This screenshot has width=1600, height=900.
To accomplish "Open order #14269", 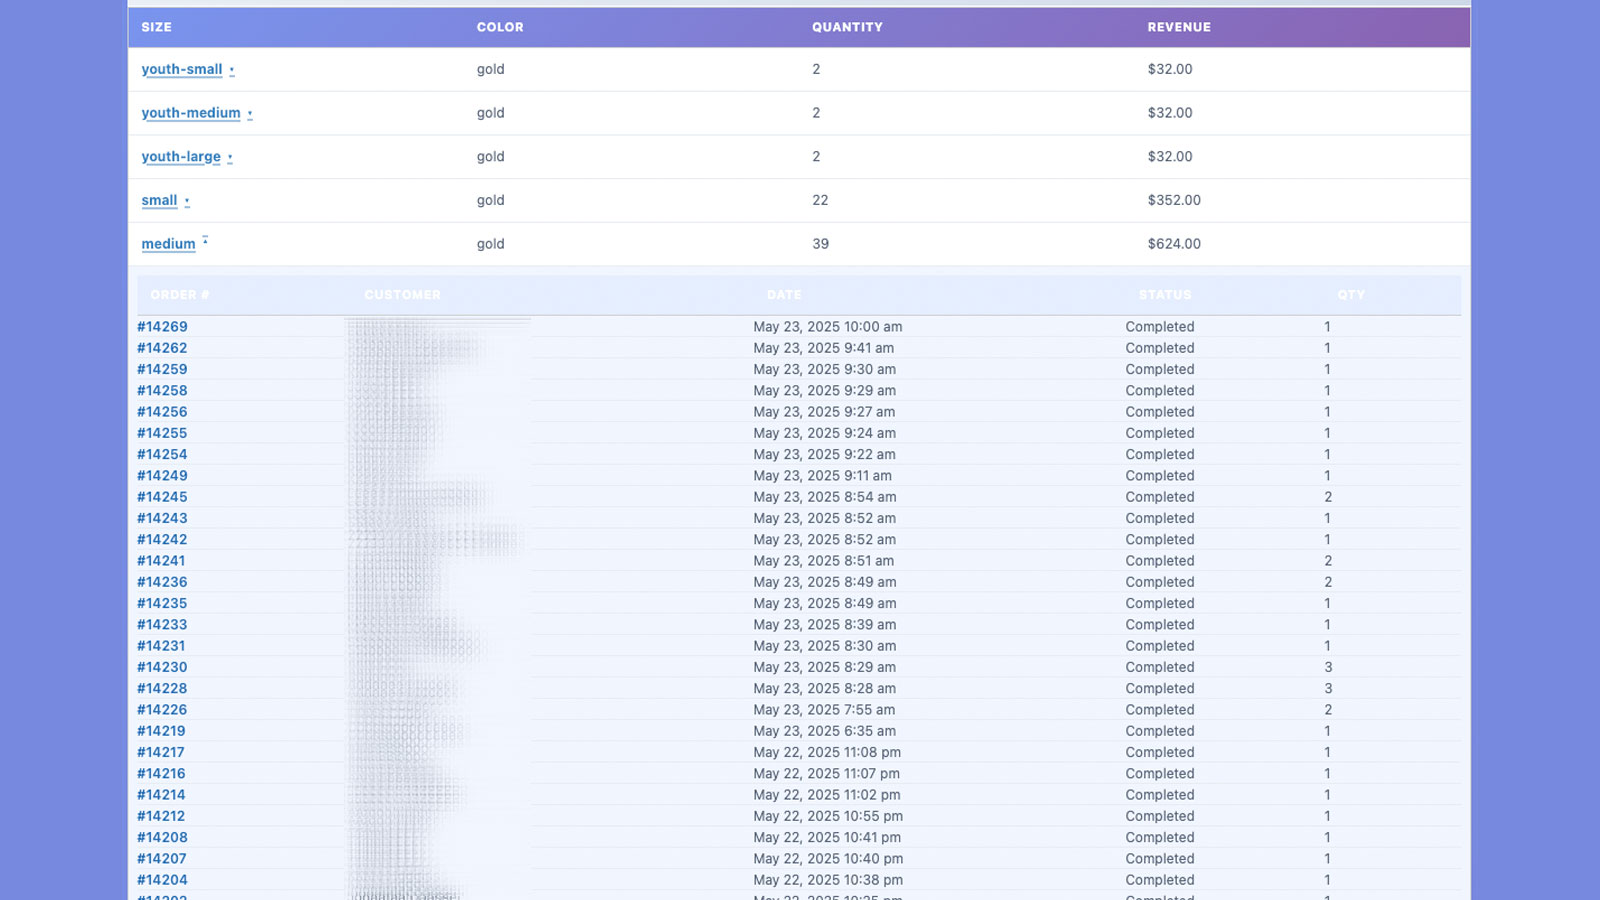I will point(162,326).
